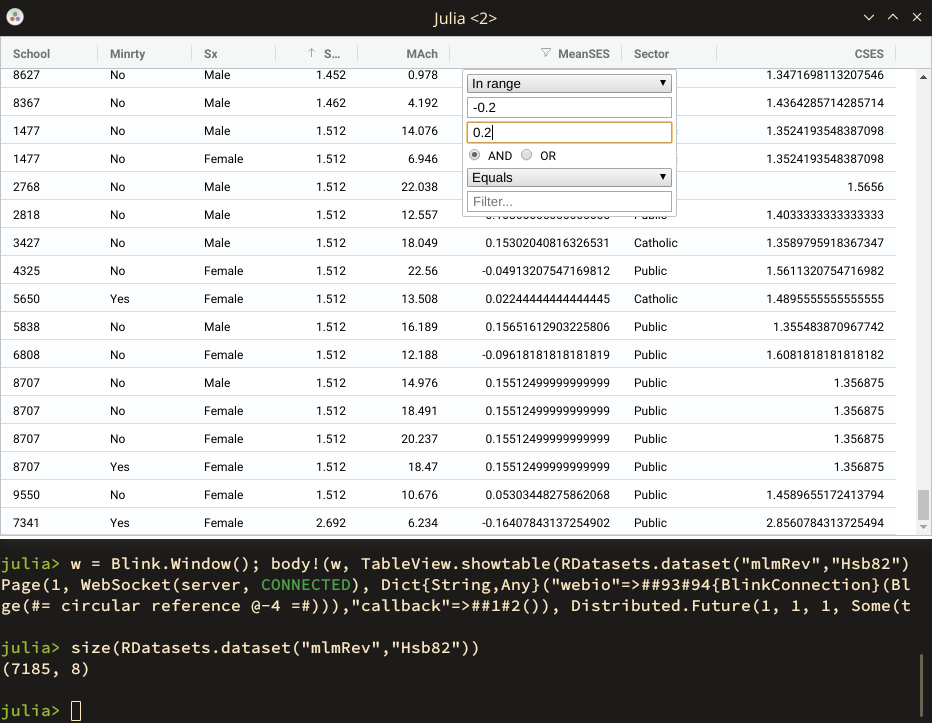Sort by the MAch column header
Viewport: 932px width, 723px height.
[x=422, y=54]
